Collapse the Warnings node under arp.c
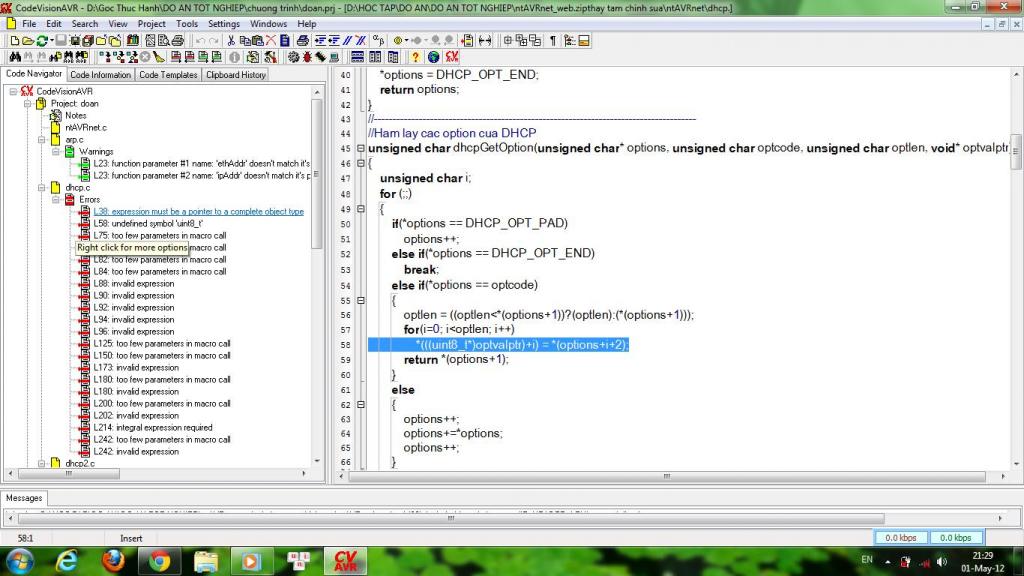 pyautogui.click(x=56, y=152)
